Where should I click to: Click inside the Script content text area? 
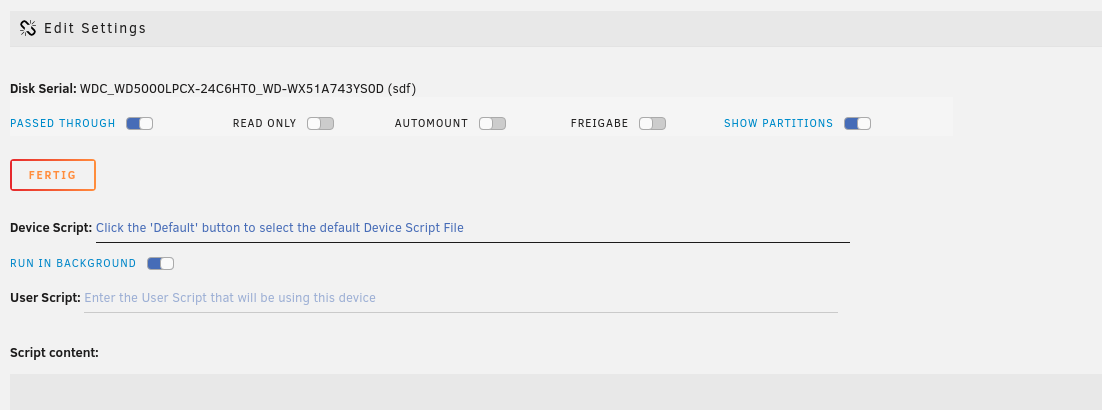(x=556, y=392)
